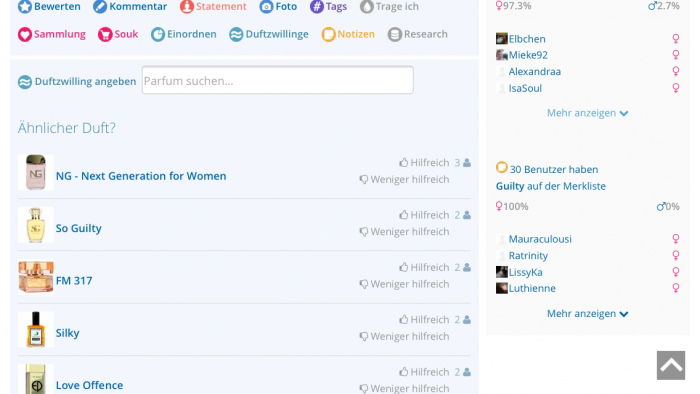Click the Duftzwillinge waves icon
Screen dimensions: 700x394
pyautogui.click(x=236, y=34)
